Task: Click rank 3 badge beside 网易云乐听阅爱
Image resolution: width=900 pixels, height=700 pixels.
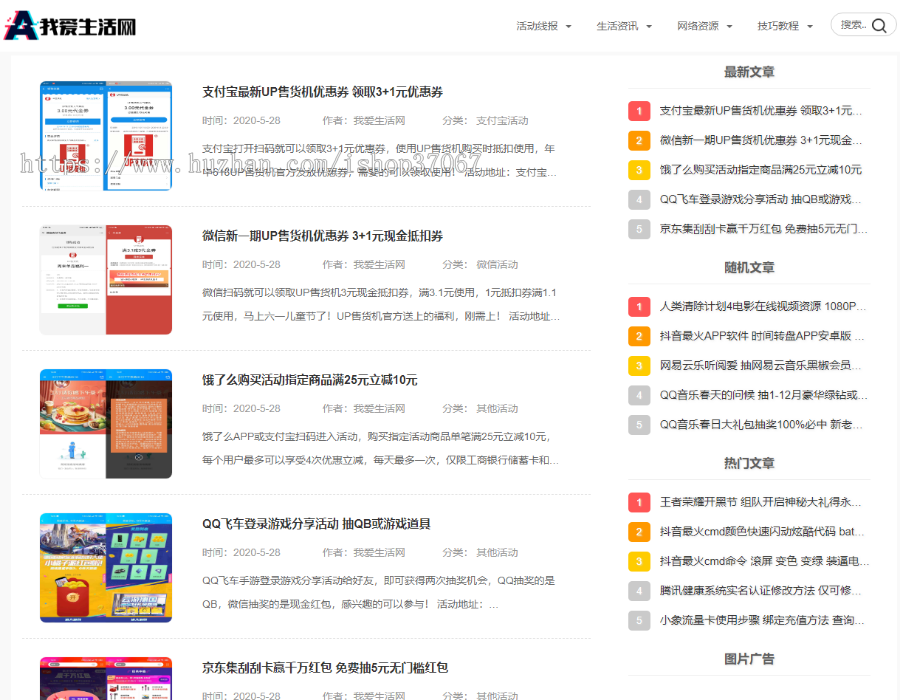Action: pos(639,365)
